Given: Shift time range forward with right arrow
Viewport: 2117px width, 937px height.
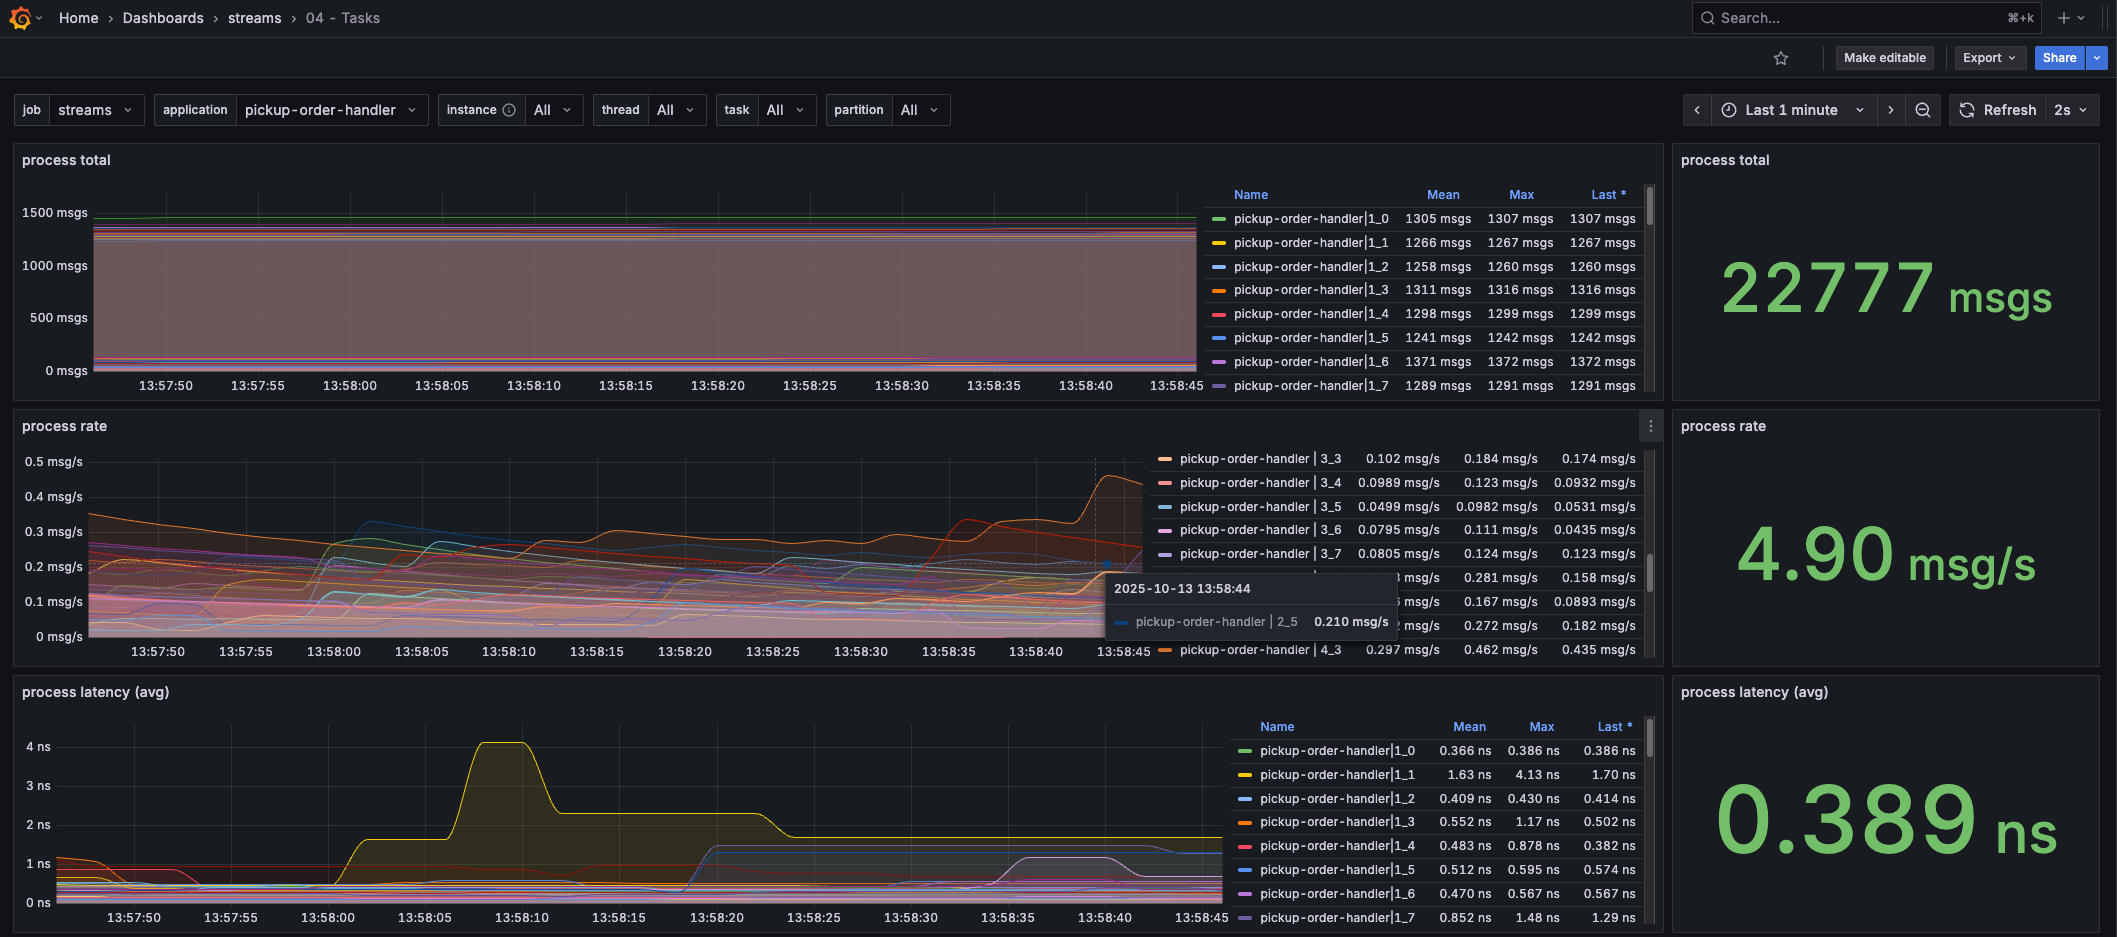Looking at the screenshot, I should [1890, 110].
